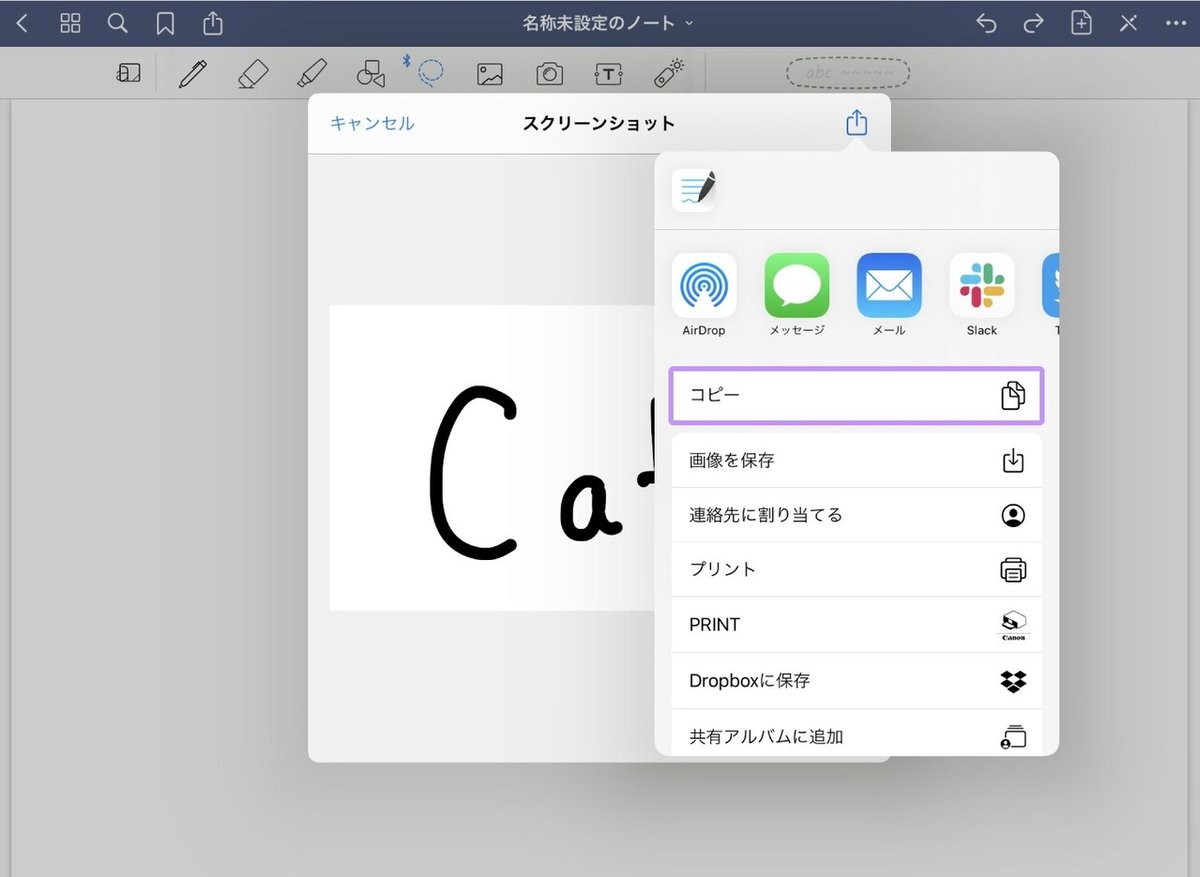Open the camera tool

[x=548, y=72]
